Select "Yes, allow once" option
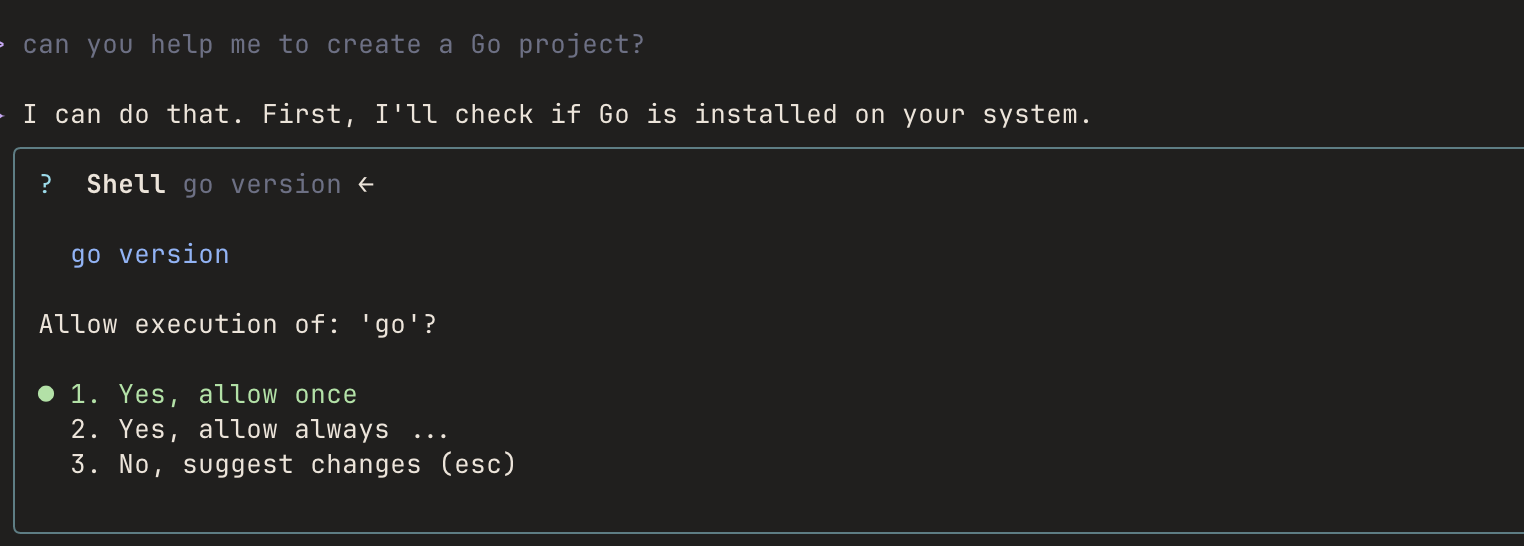Screen dimensions: 1524x546 [x=237, y=395]
